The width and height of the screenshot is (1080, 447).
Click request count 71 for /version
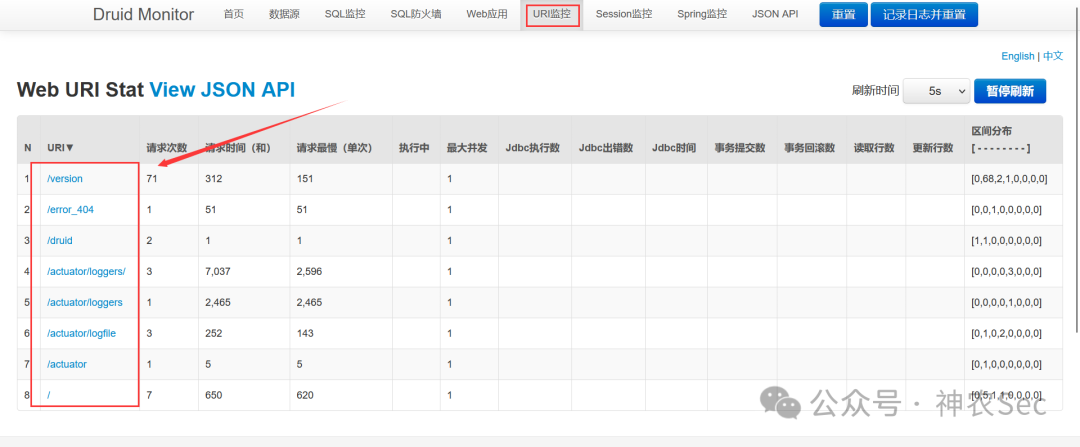[x=152, y=178]
